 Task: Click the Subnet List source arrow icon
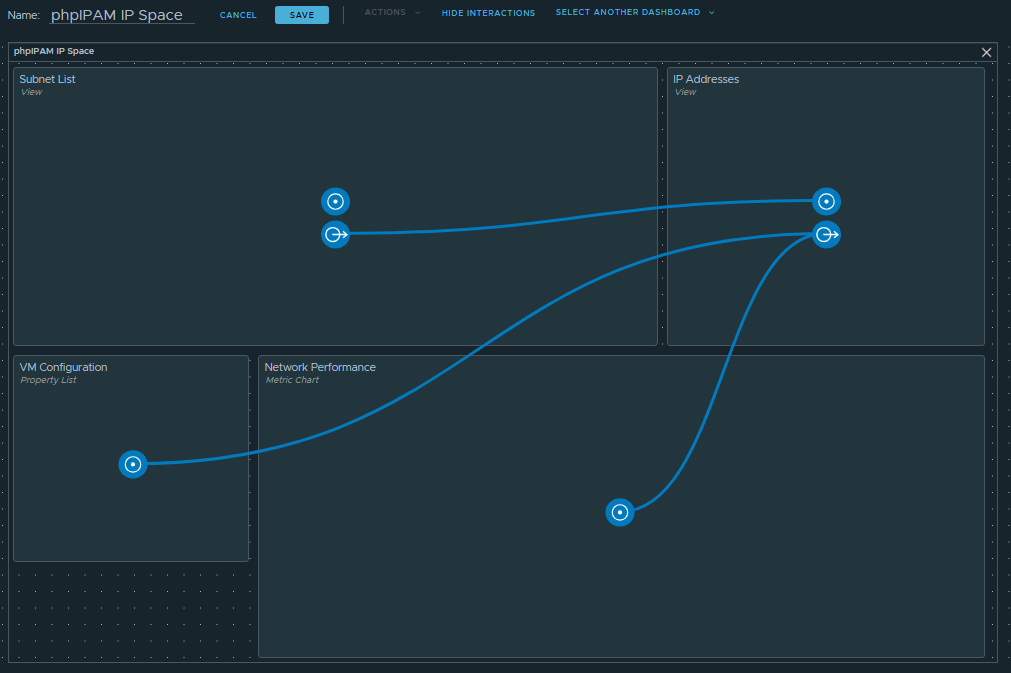point(336,234)
